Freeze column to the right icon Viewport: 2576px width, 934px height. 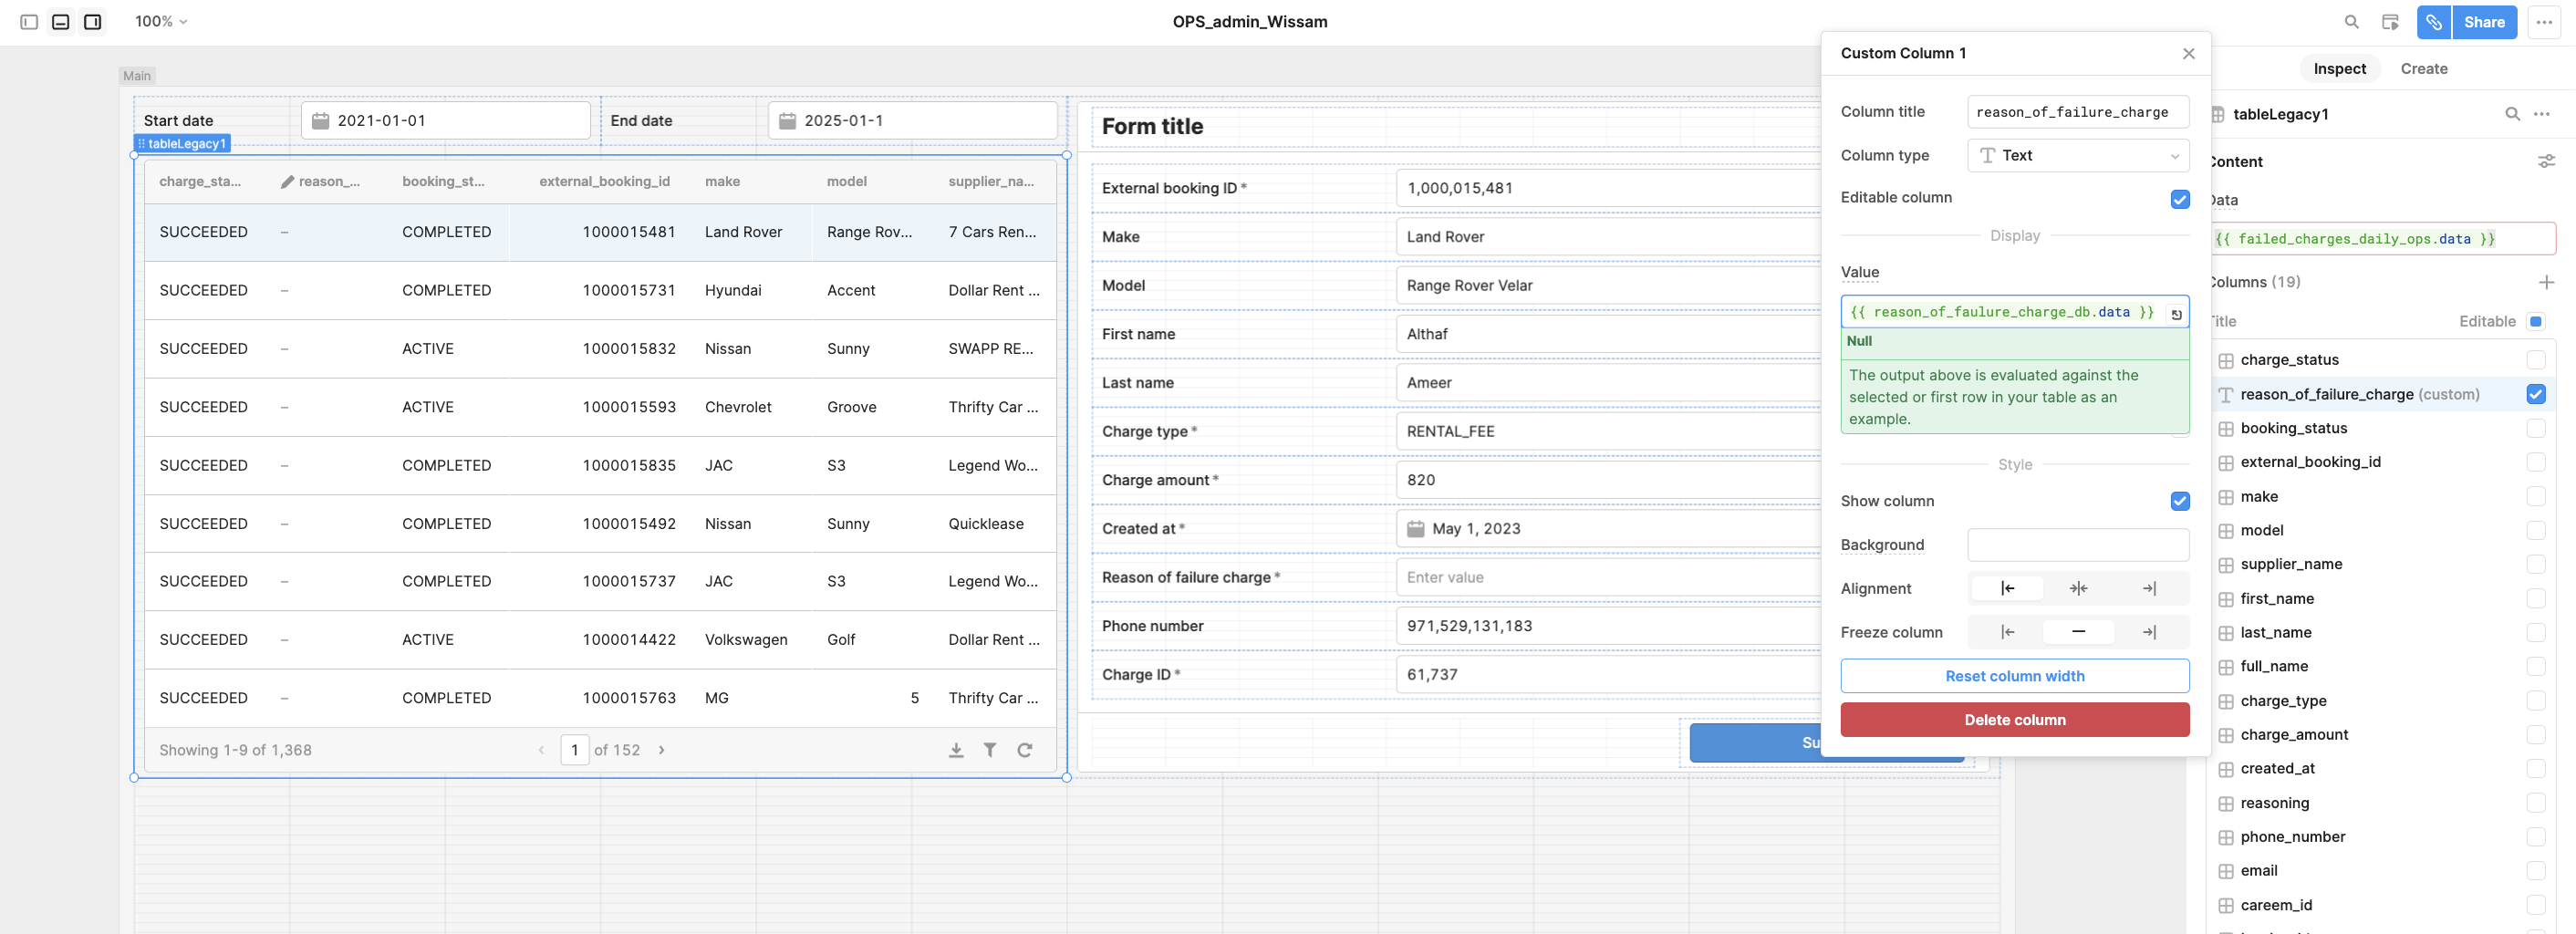[2149, 632]
